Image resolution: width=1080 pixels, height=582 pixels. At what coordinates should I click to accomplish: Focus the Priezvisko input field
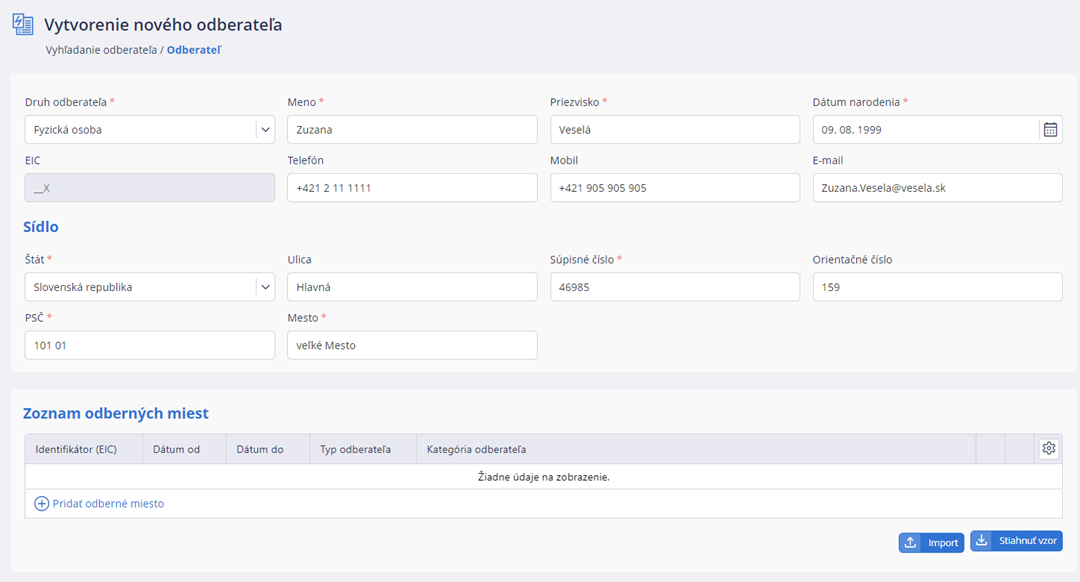(x=675, y=130)
